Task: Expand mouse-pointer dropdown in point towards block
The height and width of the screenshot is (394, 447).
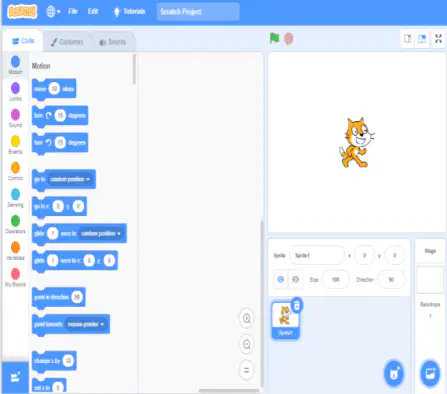Action: pos(86,324)
